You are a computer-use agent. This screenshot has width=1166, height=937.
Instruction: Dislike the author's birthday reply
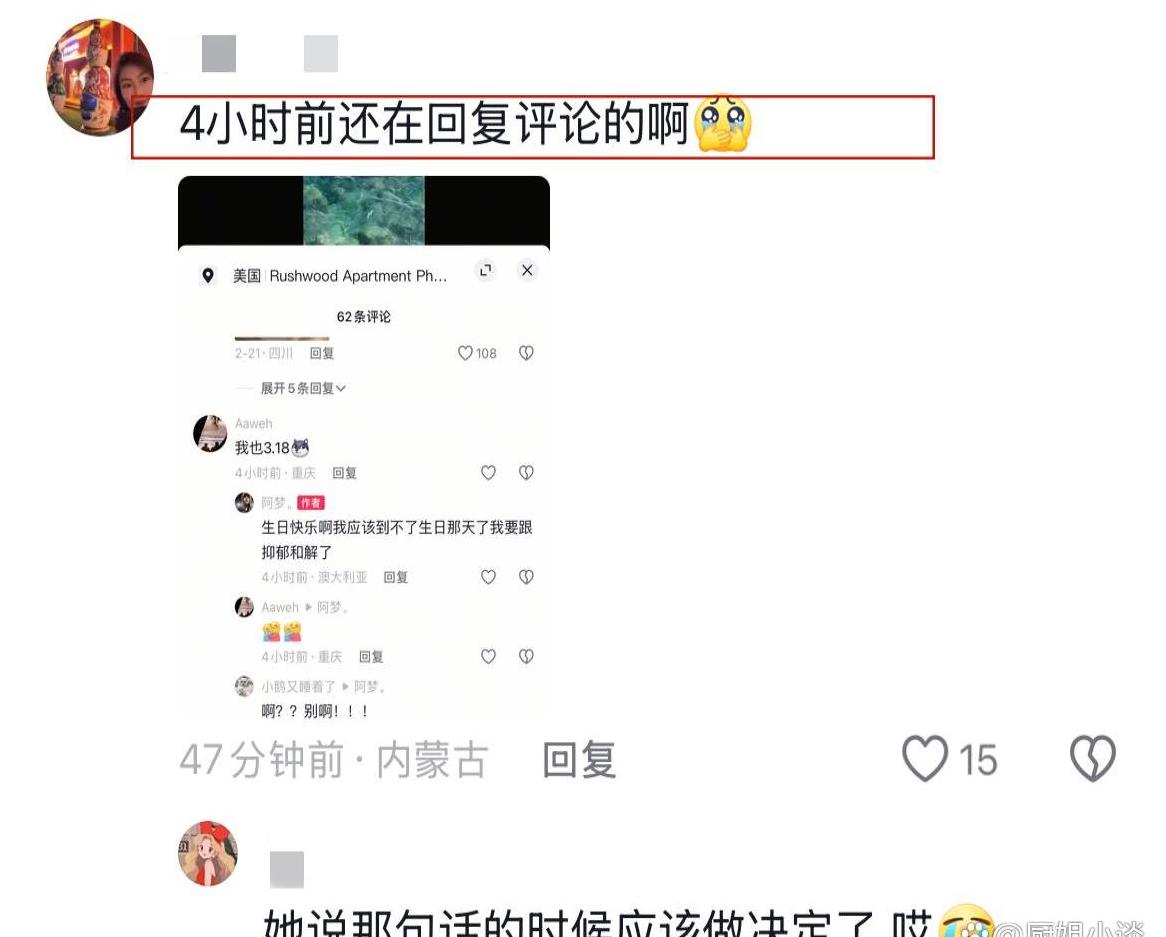(526, 576)
